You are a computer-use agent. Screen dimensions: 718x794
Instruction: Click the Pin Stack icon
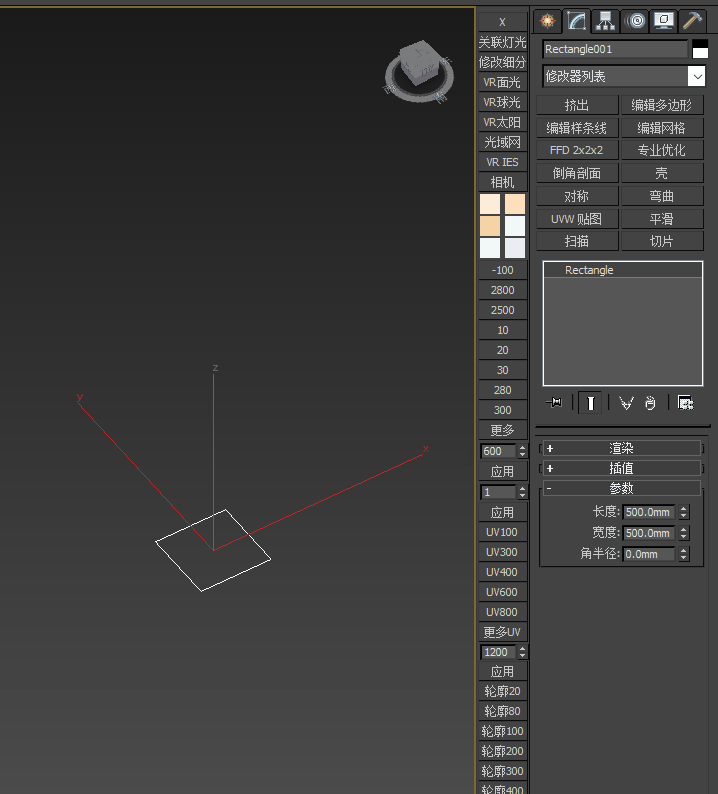pos(554,403)
